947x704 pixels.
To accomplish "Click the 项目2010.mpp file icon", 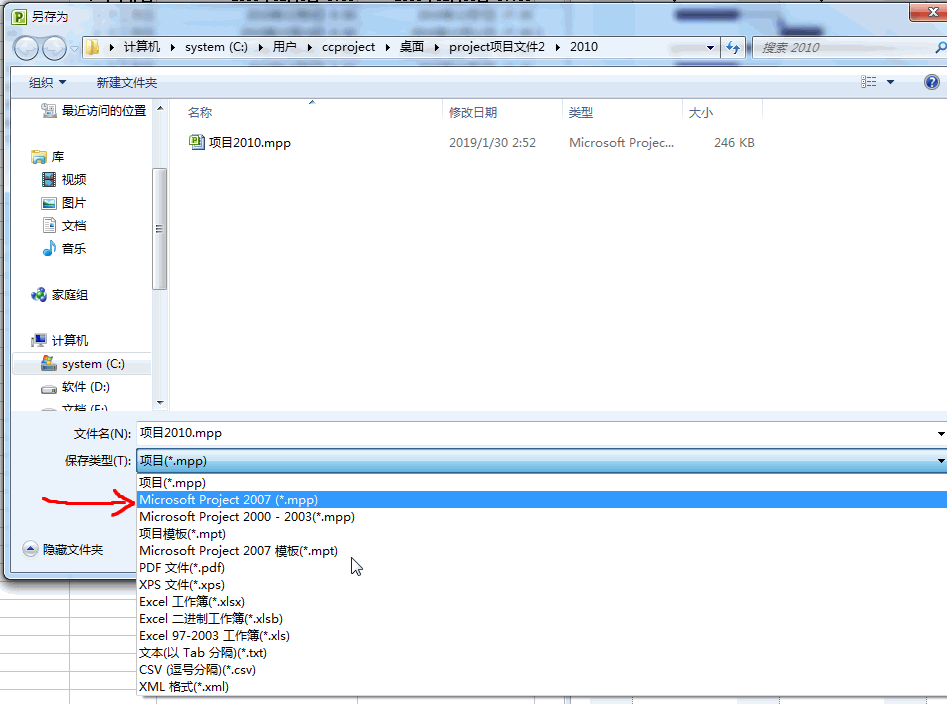I will [x=196, y=142].
